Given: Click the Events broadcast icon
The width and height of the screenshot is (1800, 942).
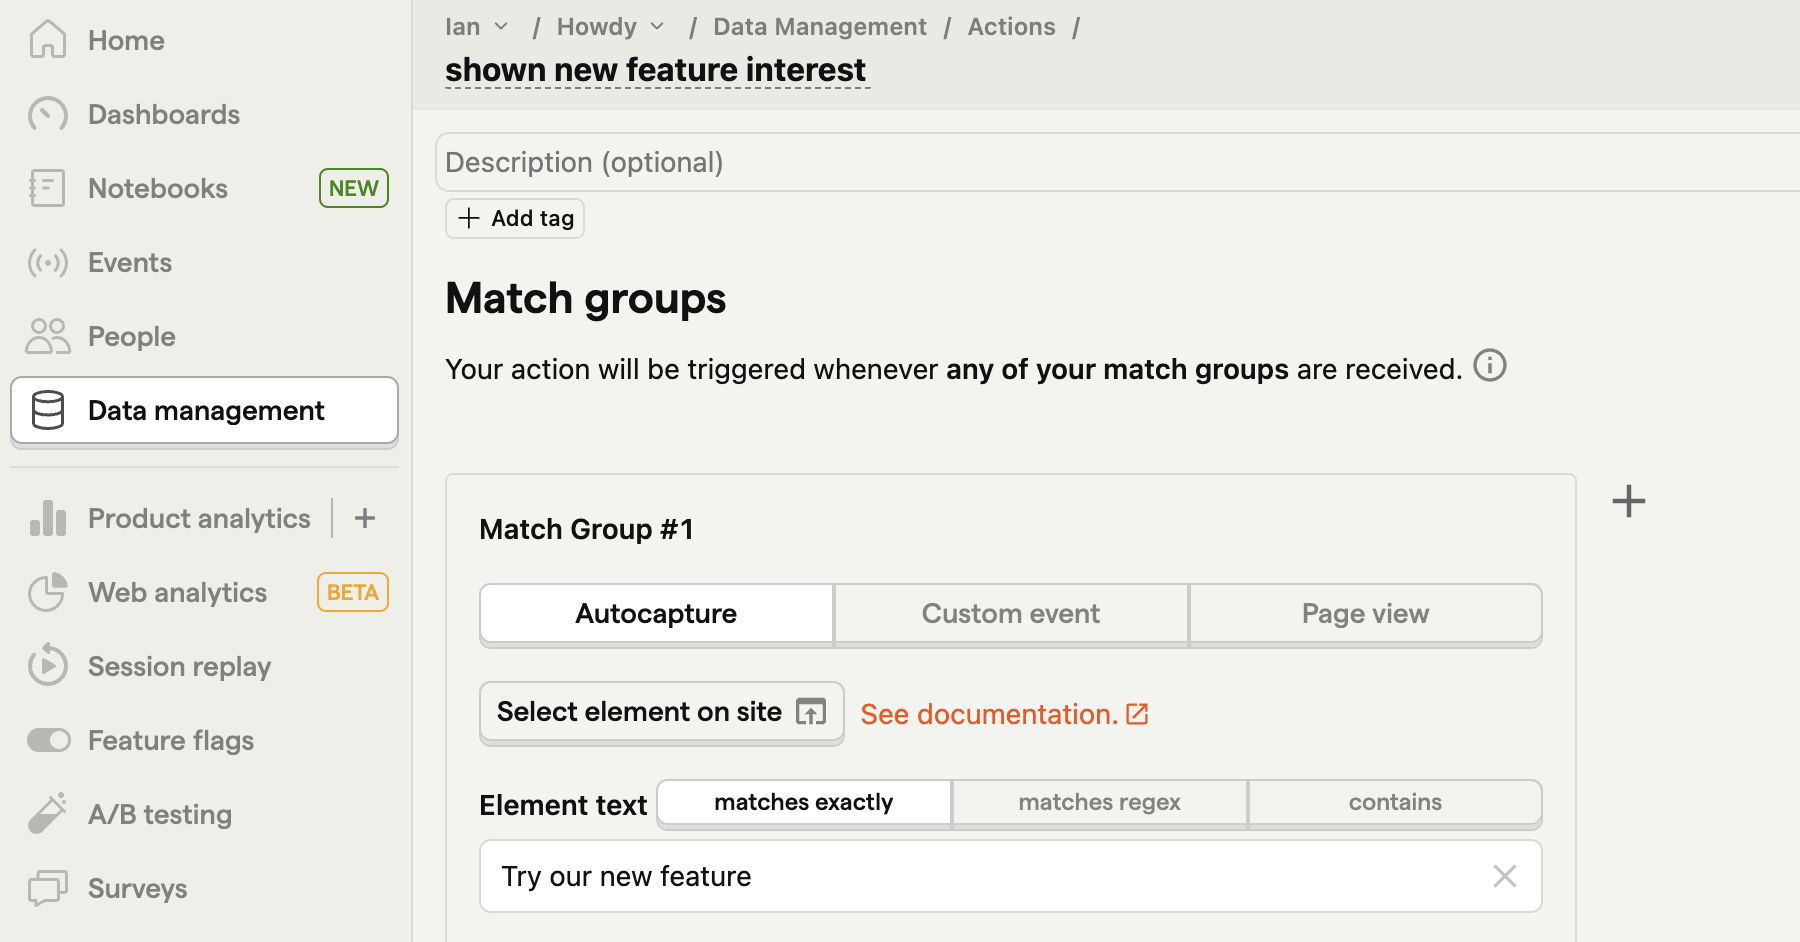Looking at the screenshot, I should (47, 262).
